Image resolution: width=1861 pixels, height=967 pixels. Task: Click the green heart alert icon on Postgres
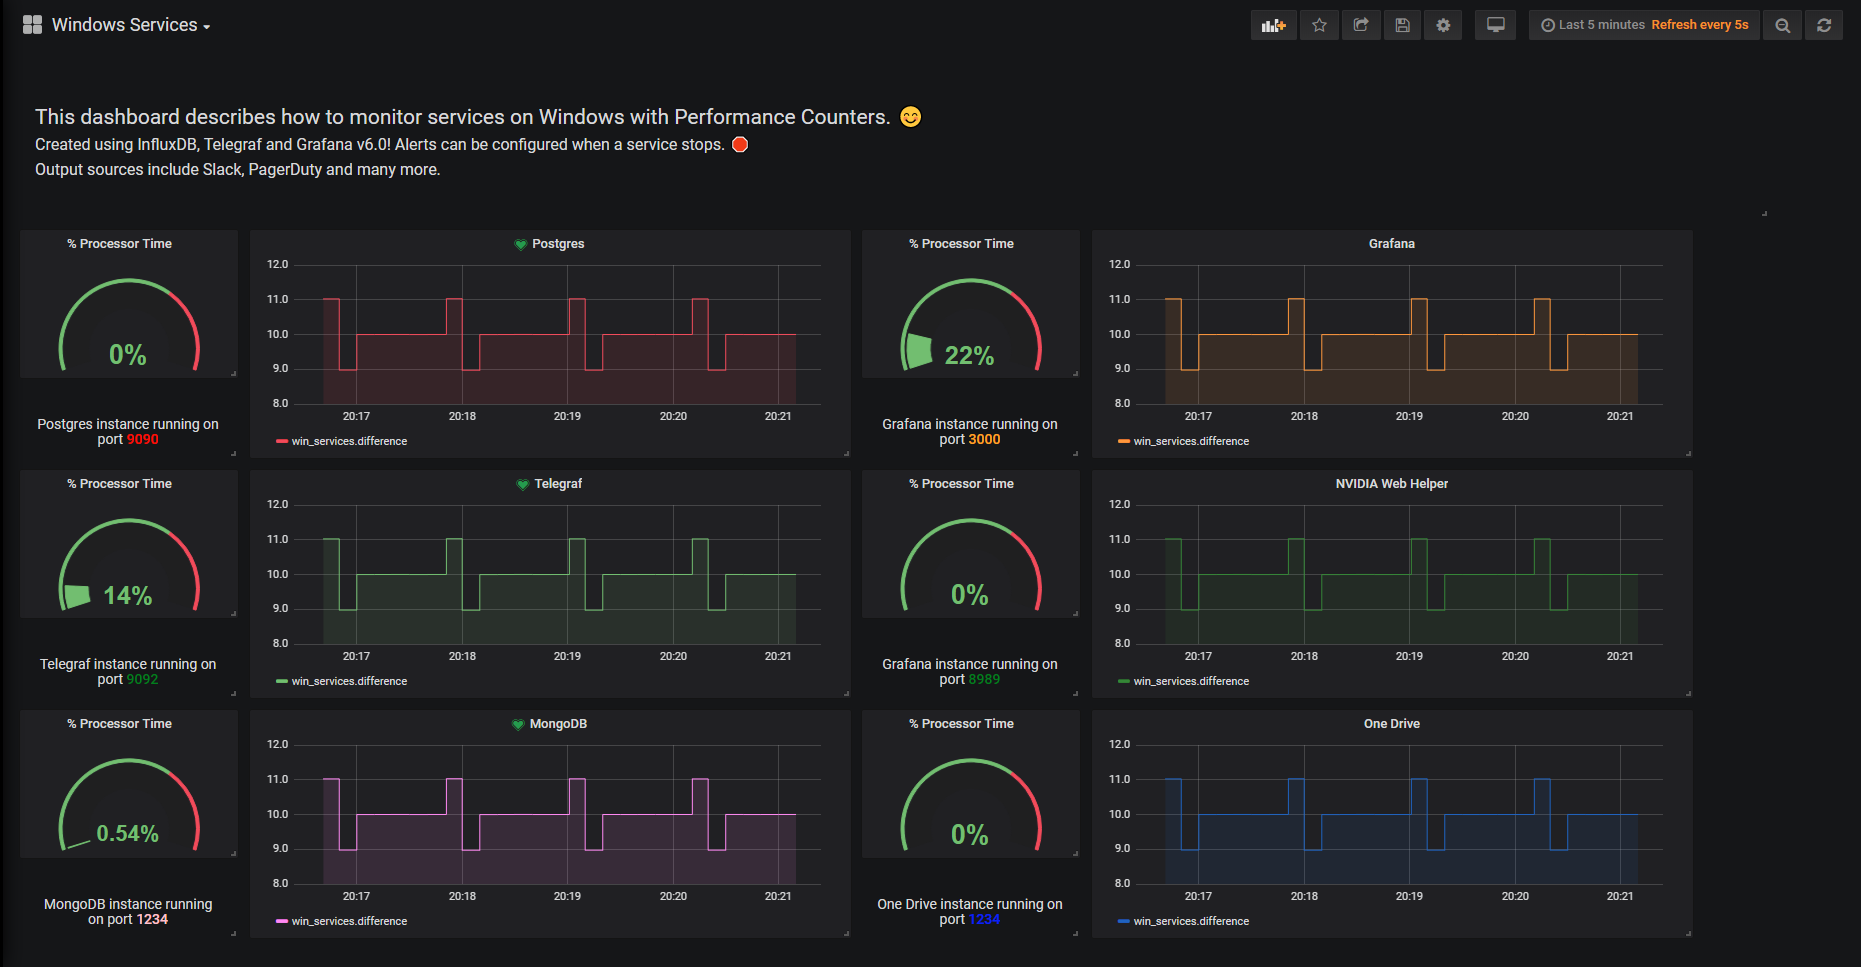click(x=520, y=244)
